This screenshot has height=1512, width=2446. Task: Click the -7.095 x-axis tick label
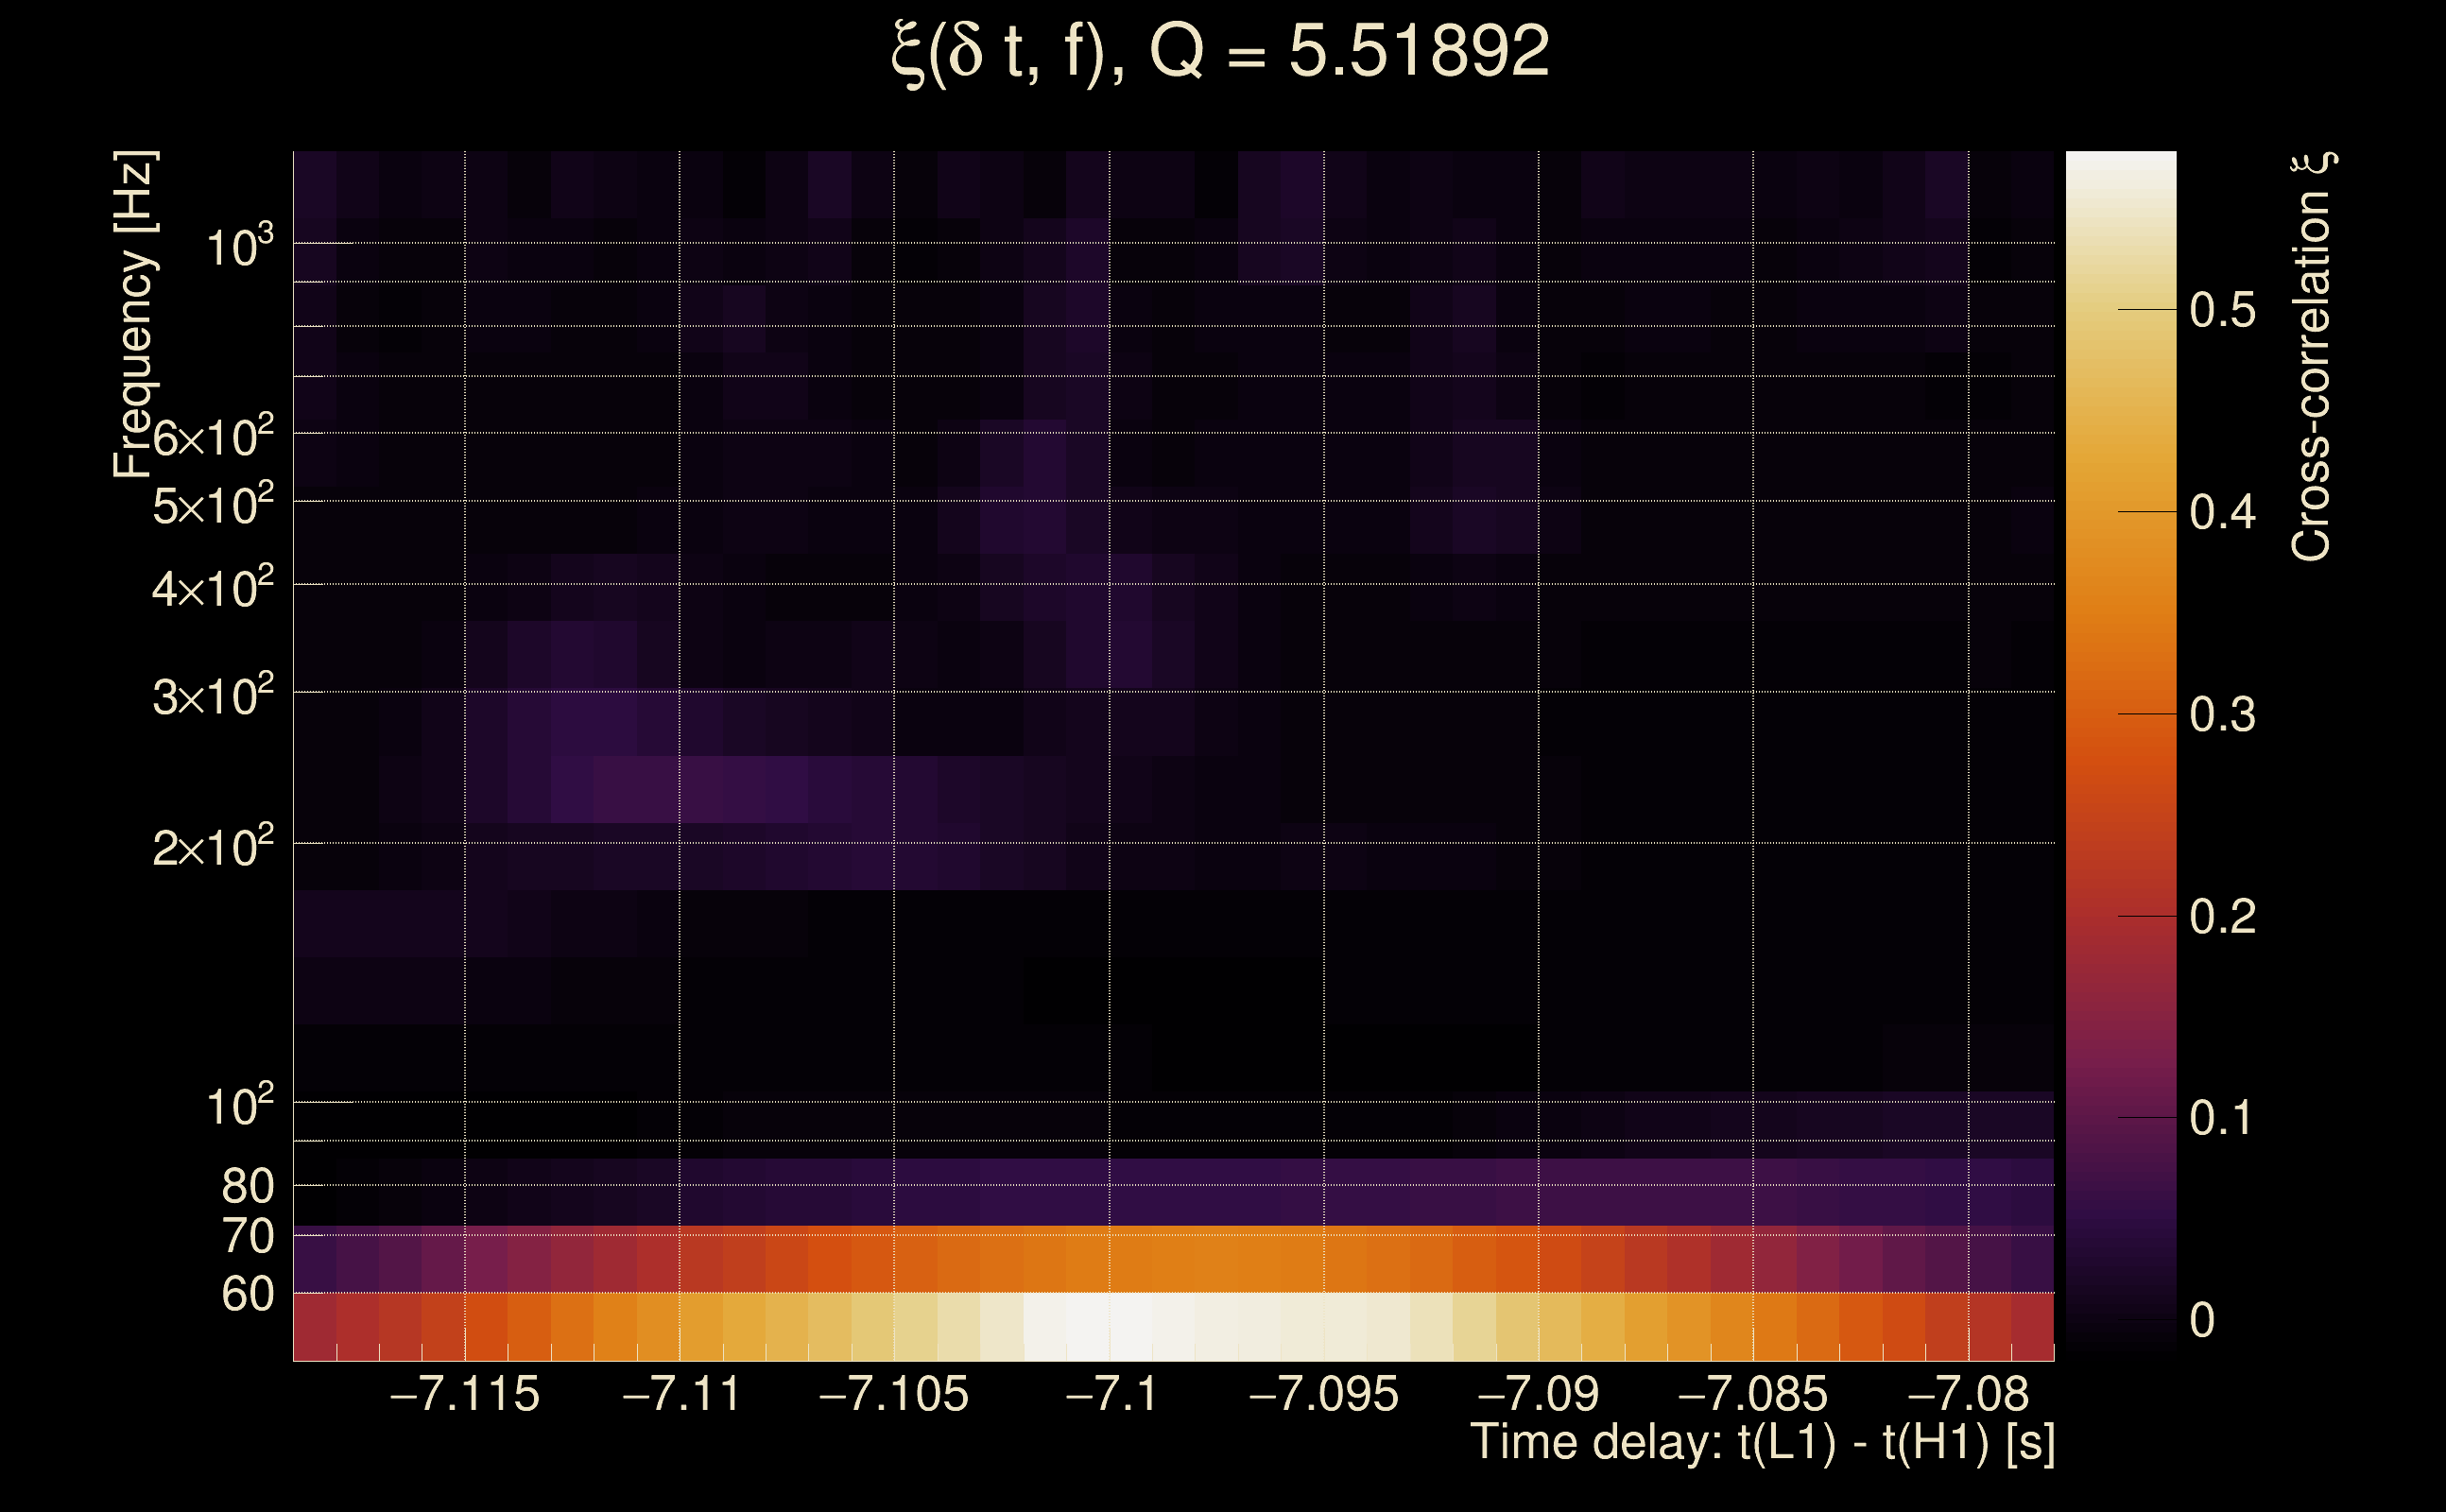(1323, 1395)
